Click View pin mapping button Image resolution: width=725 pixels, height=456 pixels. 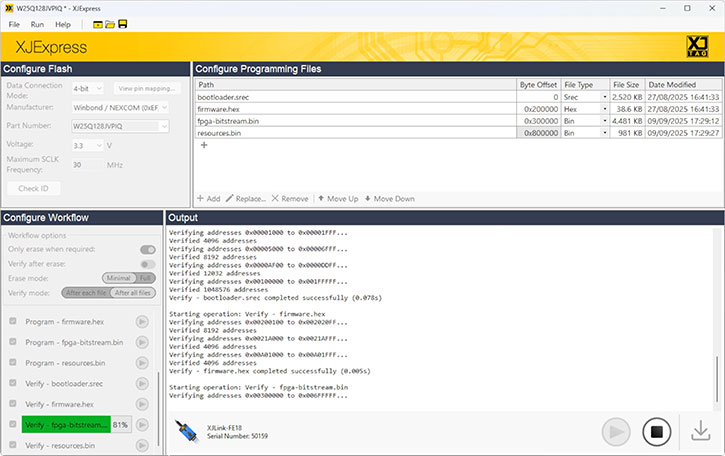(147, 88)
